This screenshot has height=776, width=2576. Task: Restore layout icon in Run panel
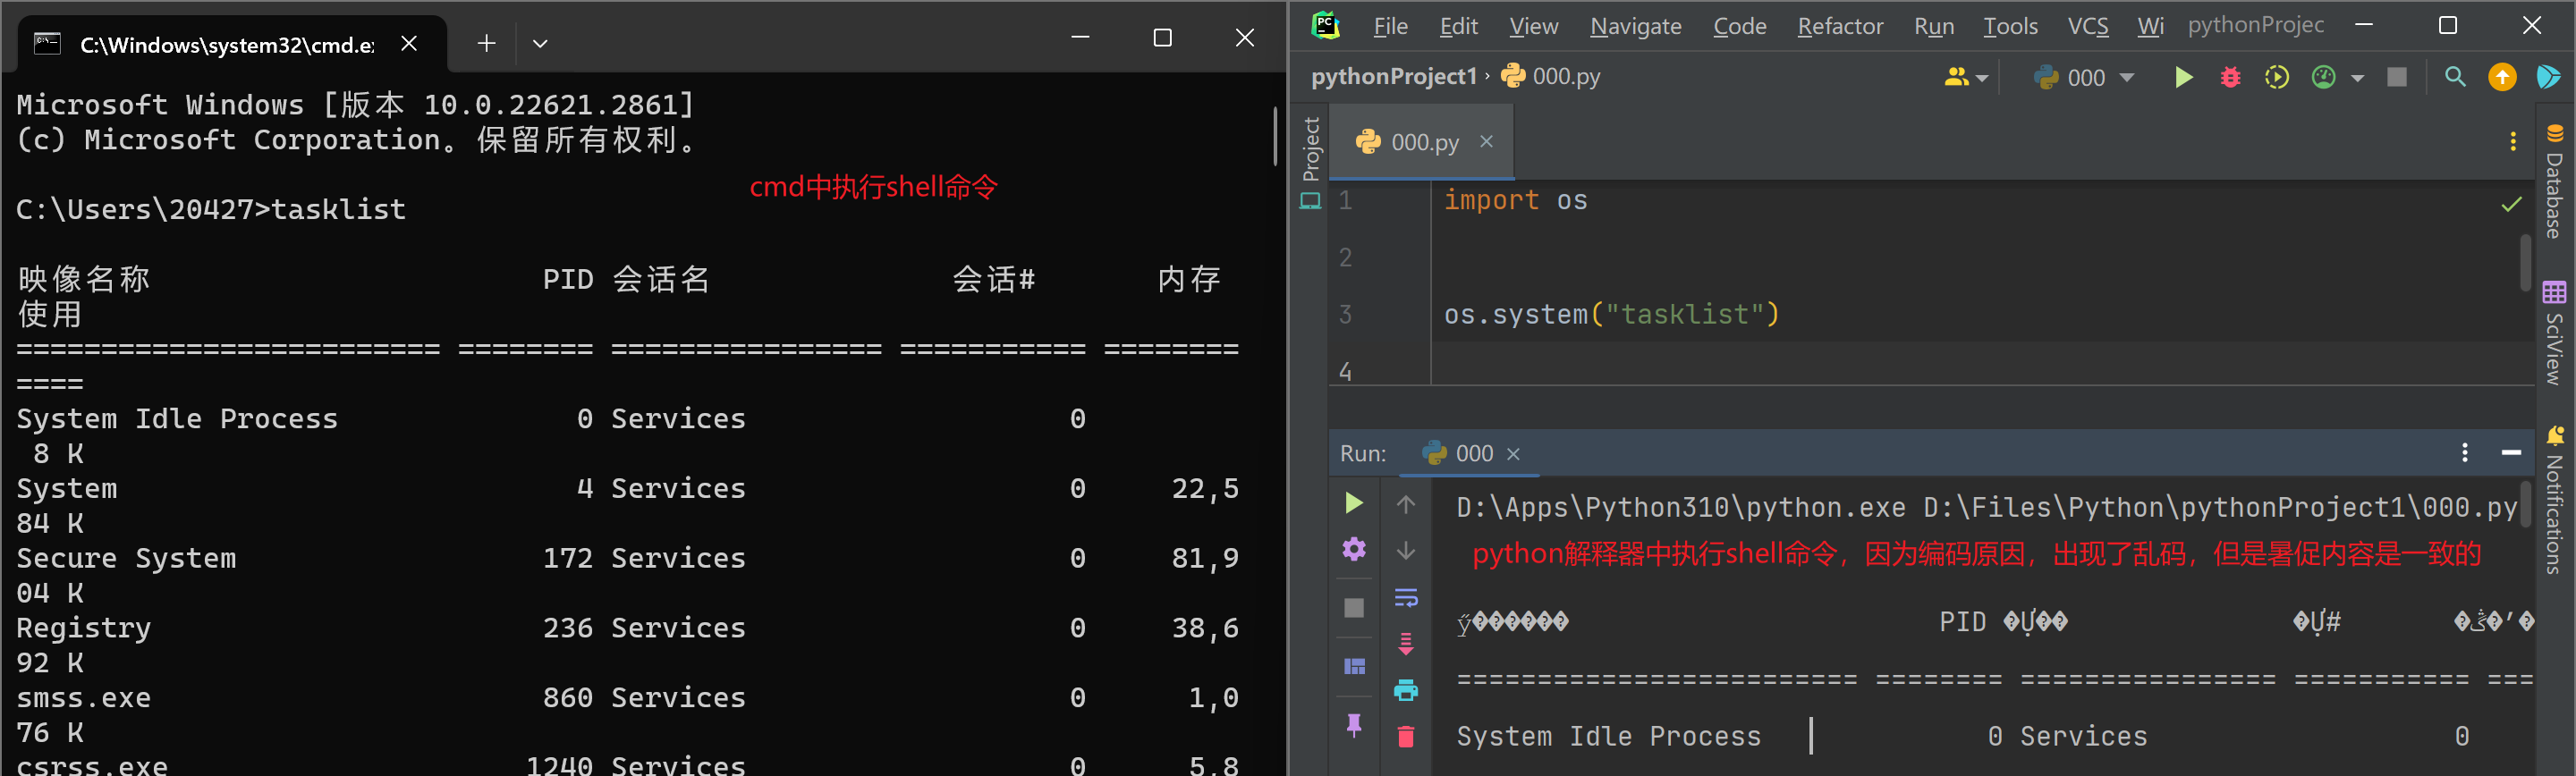point(1354,666)
